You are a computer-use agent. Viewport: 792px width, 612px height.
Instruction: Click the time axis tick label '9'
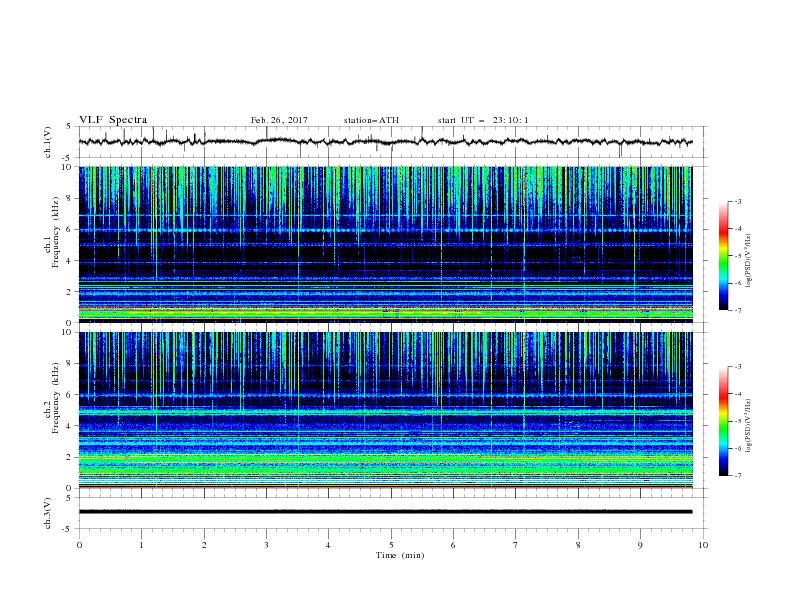(640, 545)
